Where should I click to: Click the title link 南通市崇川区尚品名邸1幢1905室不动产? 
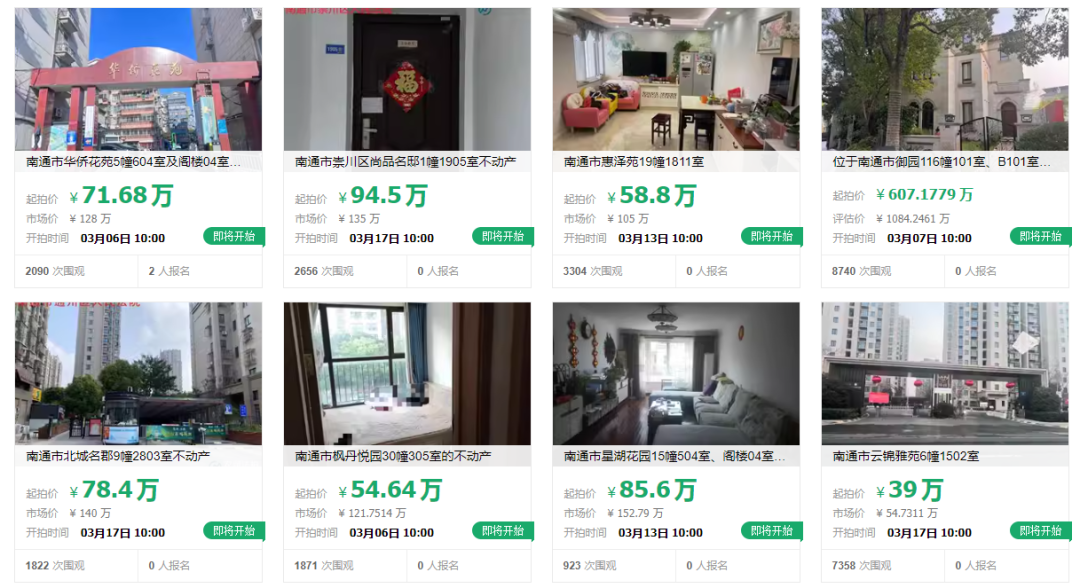[406, 162]
